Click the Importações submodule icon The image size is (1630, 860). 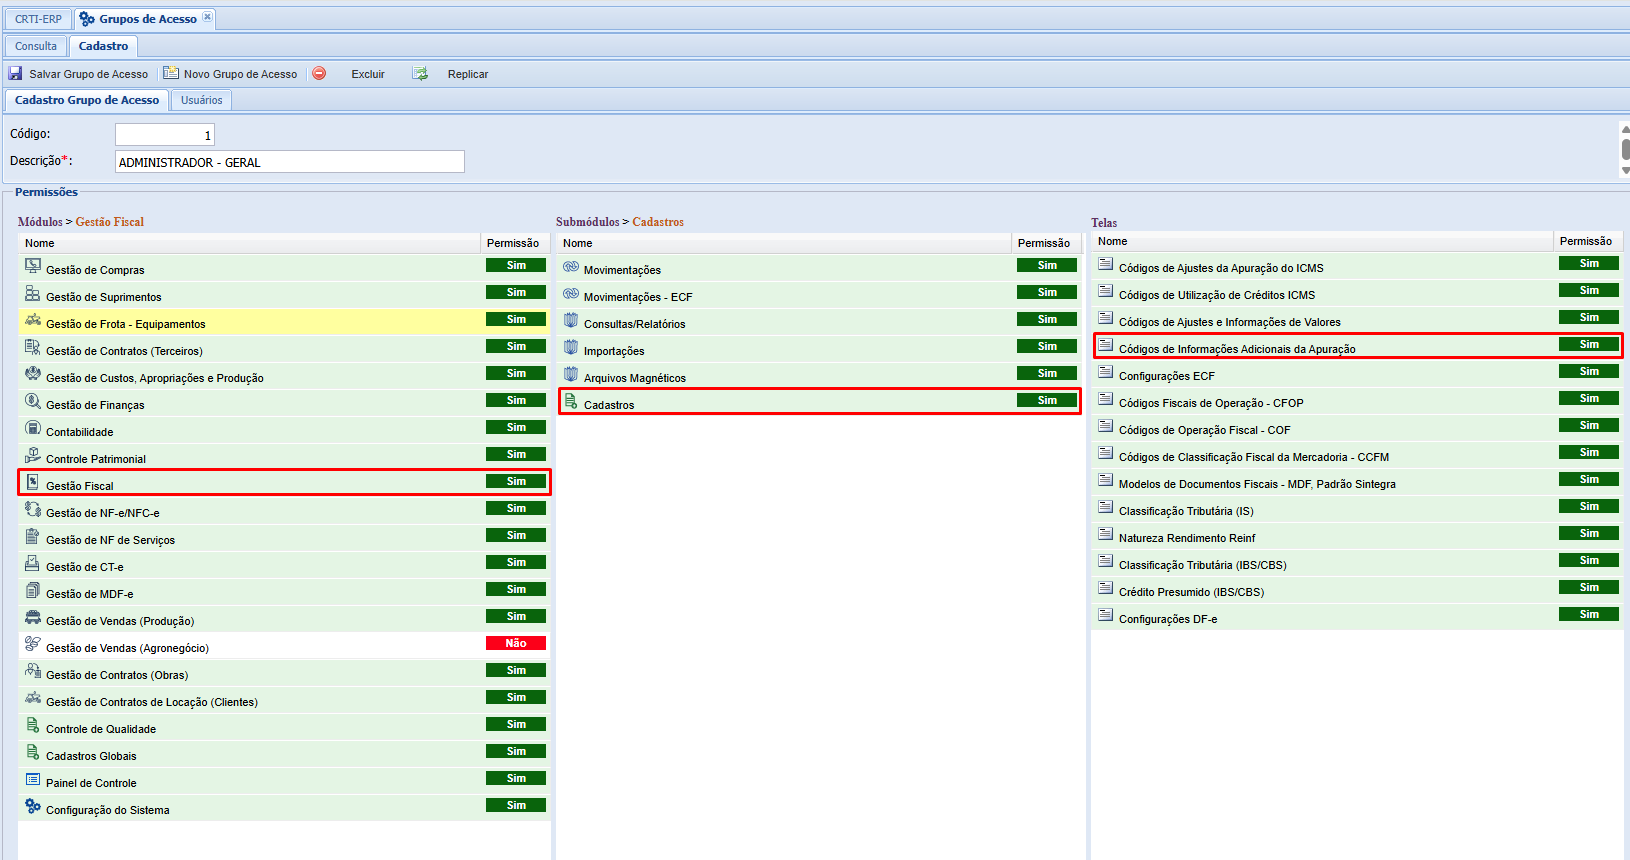click(571, 347)
